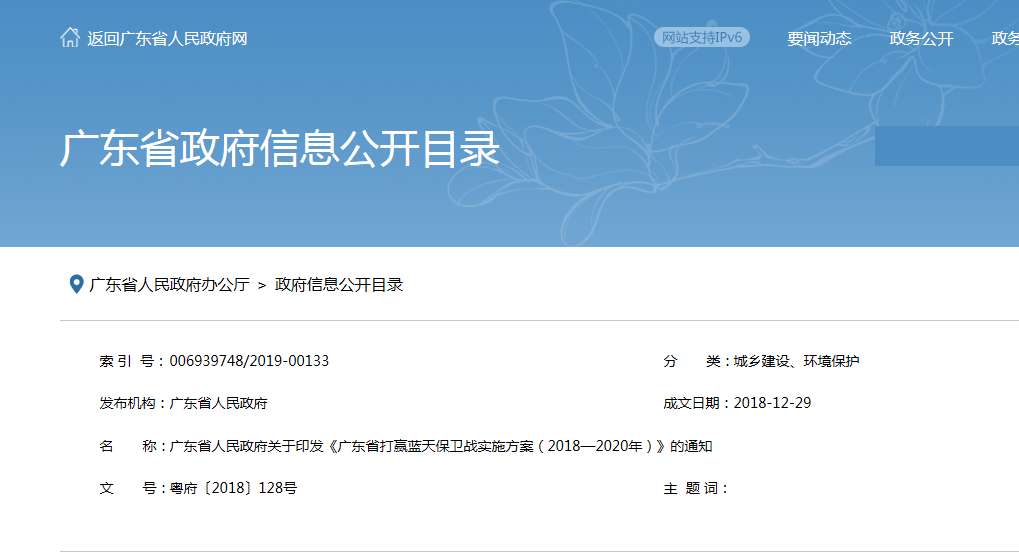Image resolution: width=1019 pixels, height=554 pixels.
Task: Click the 网站支持IPv6 badge
Action: pos(702,38)
